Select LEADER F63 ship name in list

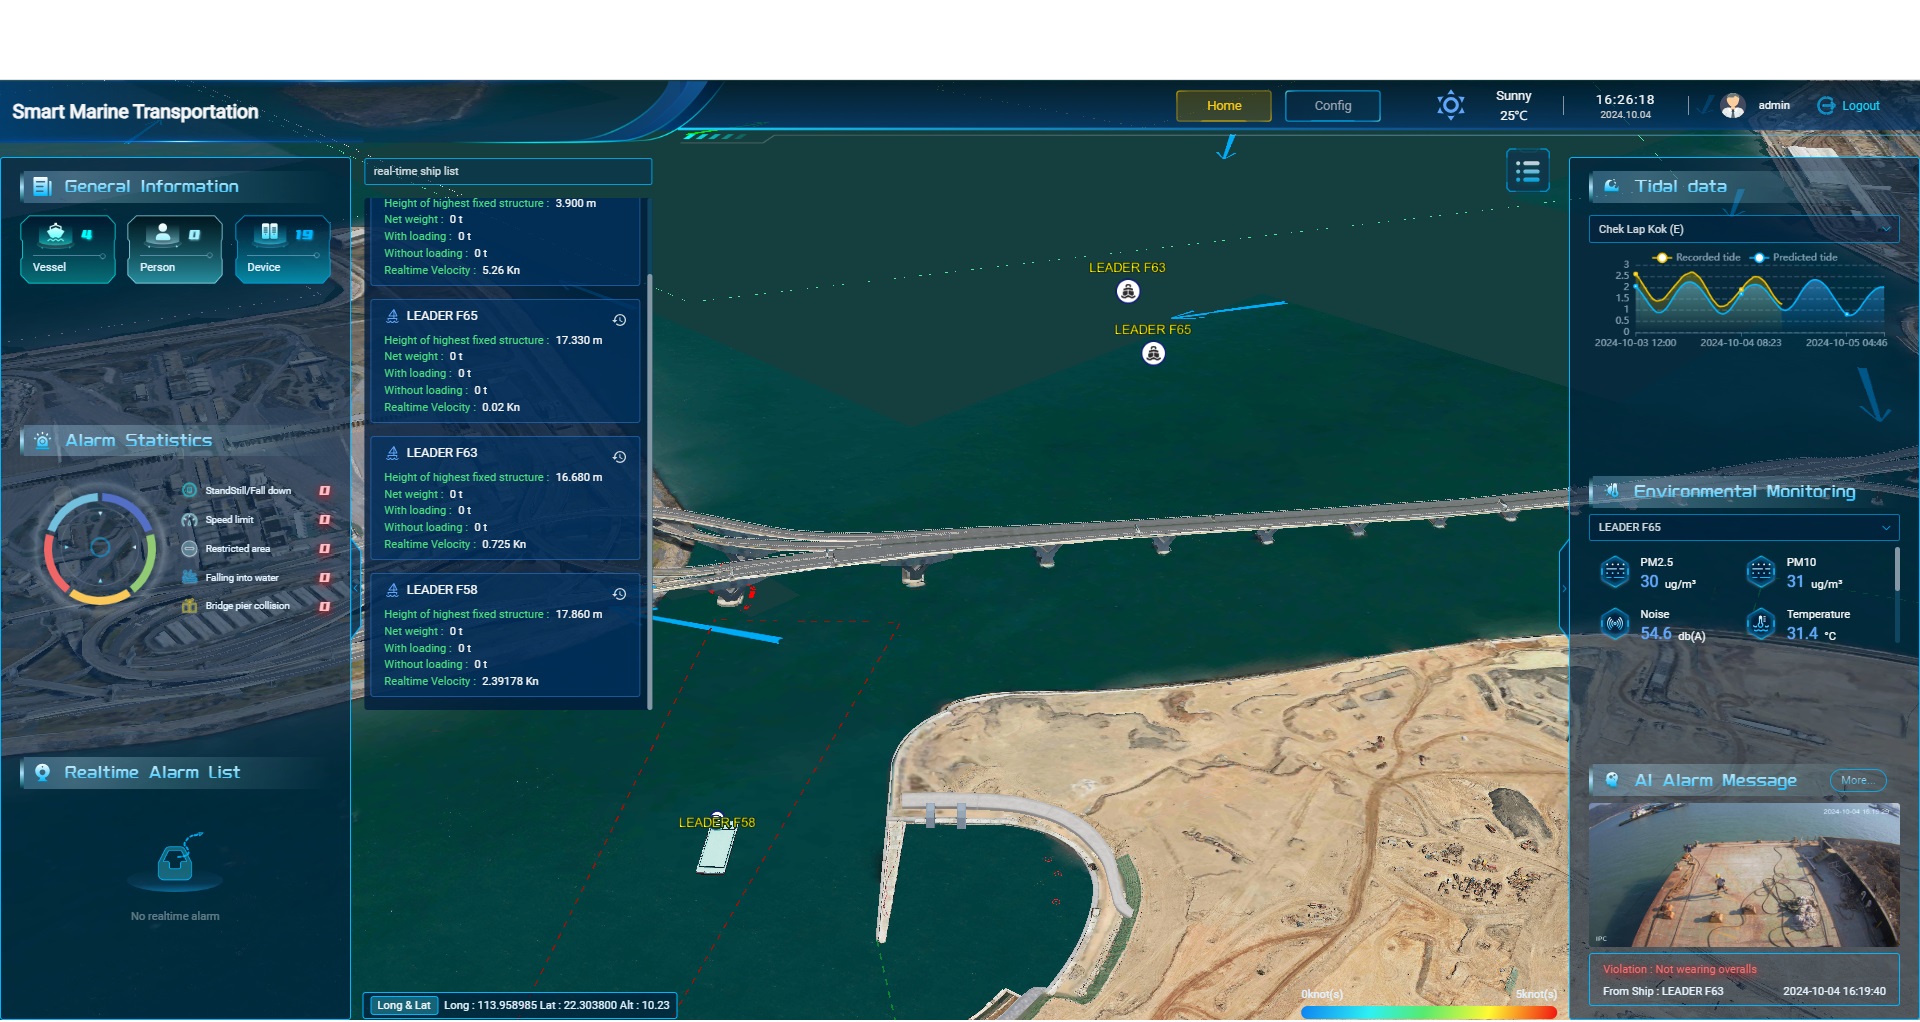441,453
